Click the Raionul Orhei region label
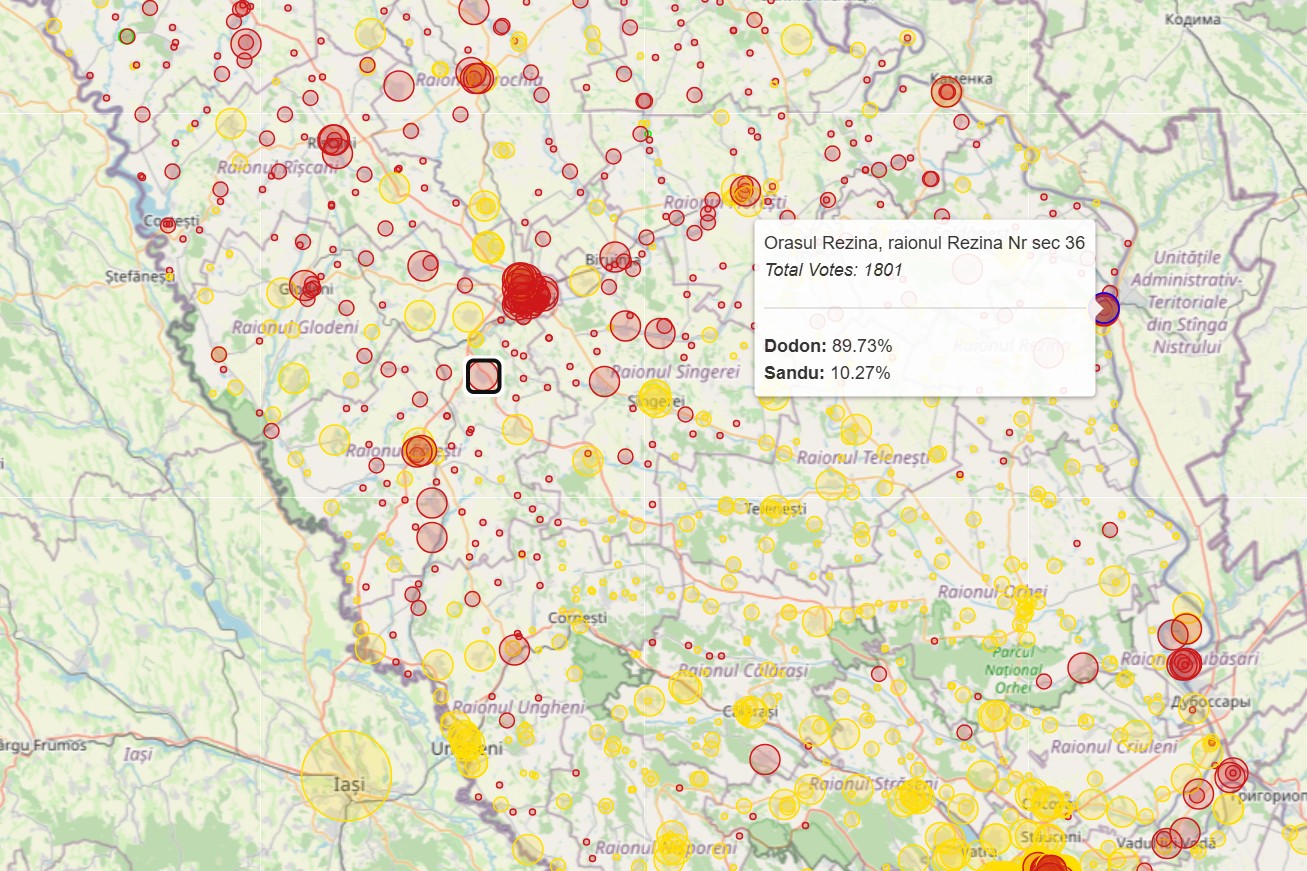The image size is (1307, 871). [995, 591]
